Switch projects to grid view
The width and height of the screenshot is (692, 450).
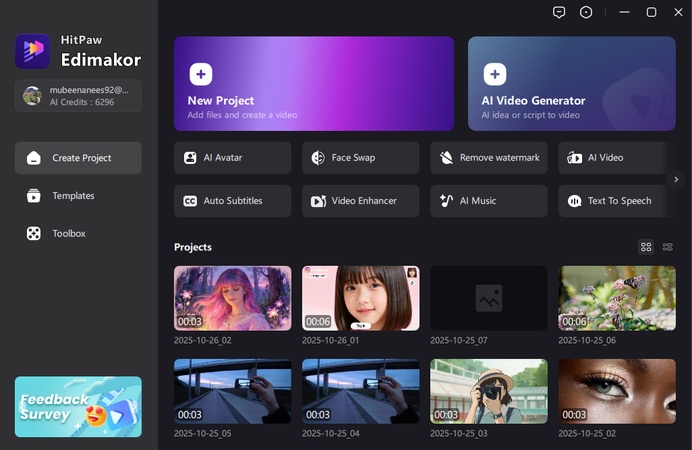(x=646, y=247)
